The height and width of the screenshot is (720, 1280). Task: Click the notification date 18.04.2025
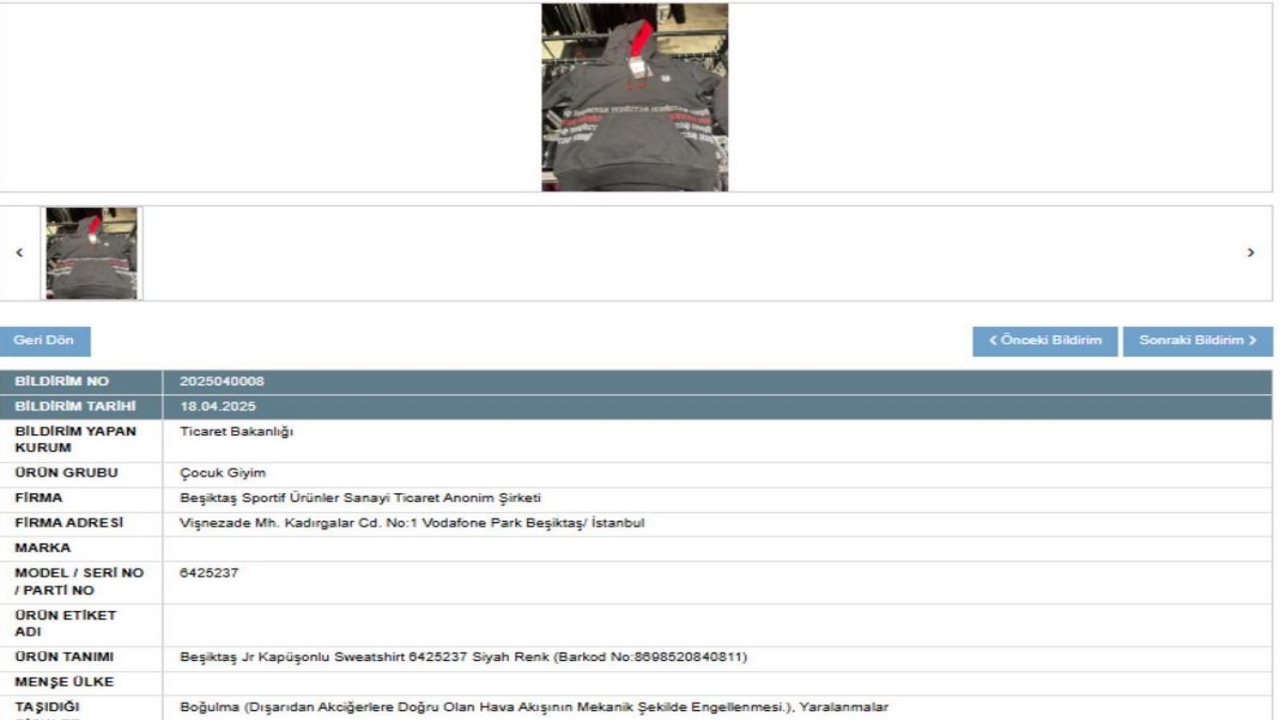point(218,406)
